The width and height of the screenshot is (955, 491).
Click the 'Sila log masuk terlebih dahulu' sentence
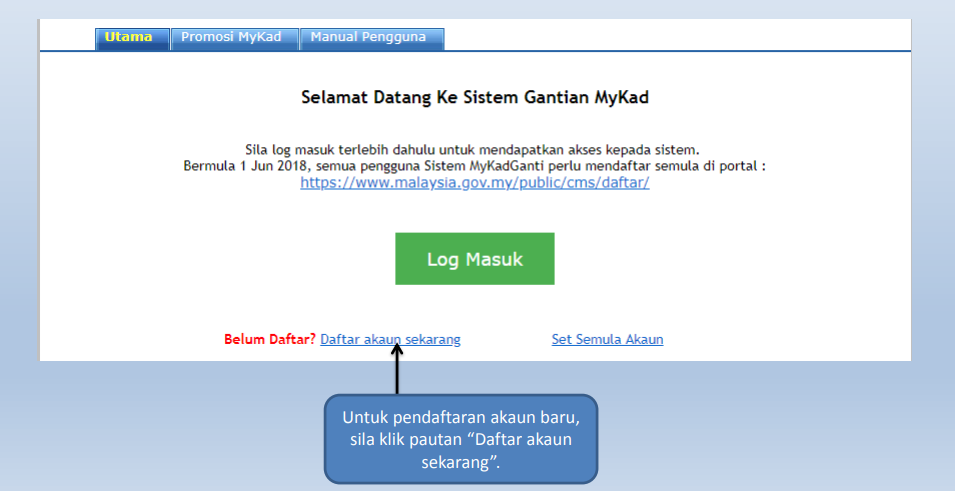tap(471, 150)
